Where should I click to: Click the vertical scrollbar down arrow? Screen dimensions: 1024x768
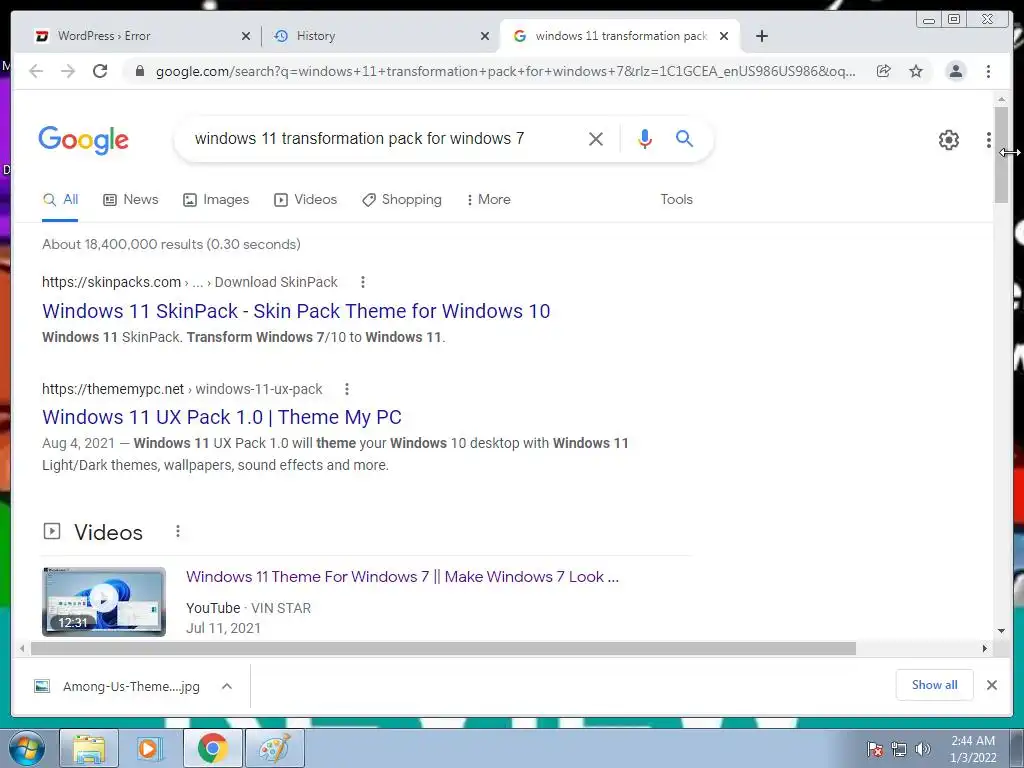click(x=1001, y=631)
